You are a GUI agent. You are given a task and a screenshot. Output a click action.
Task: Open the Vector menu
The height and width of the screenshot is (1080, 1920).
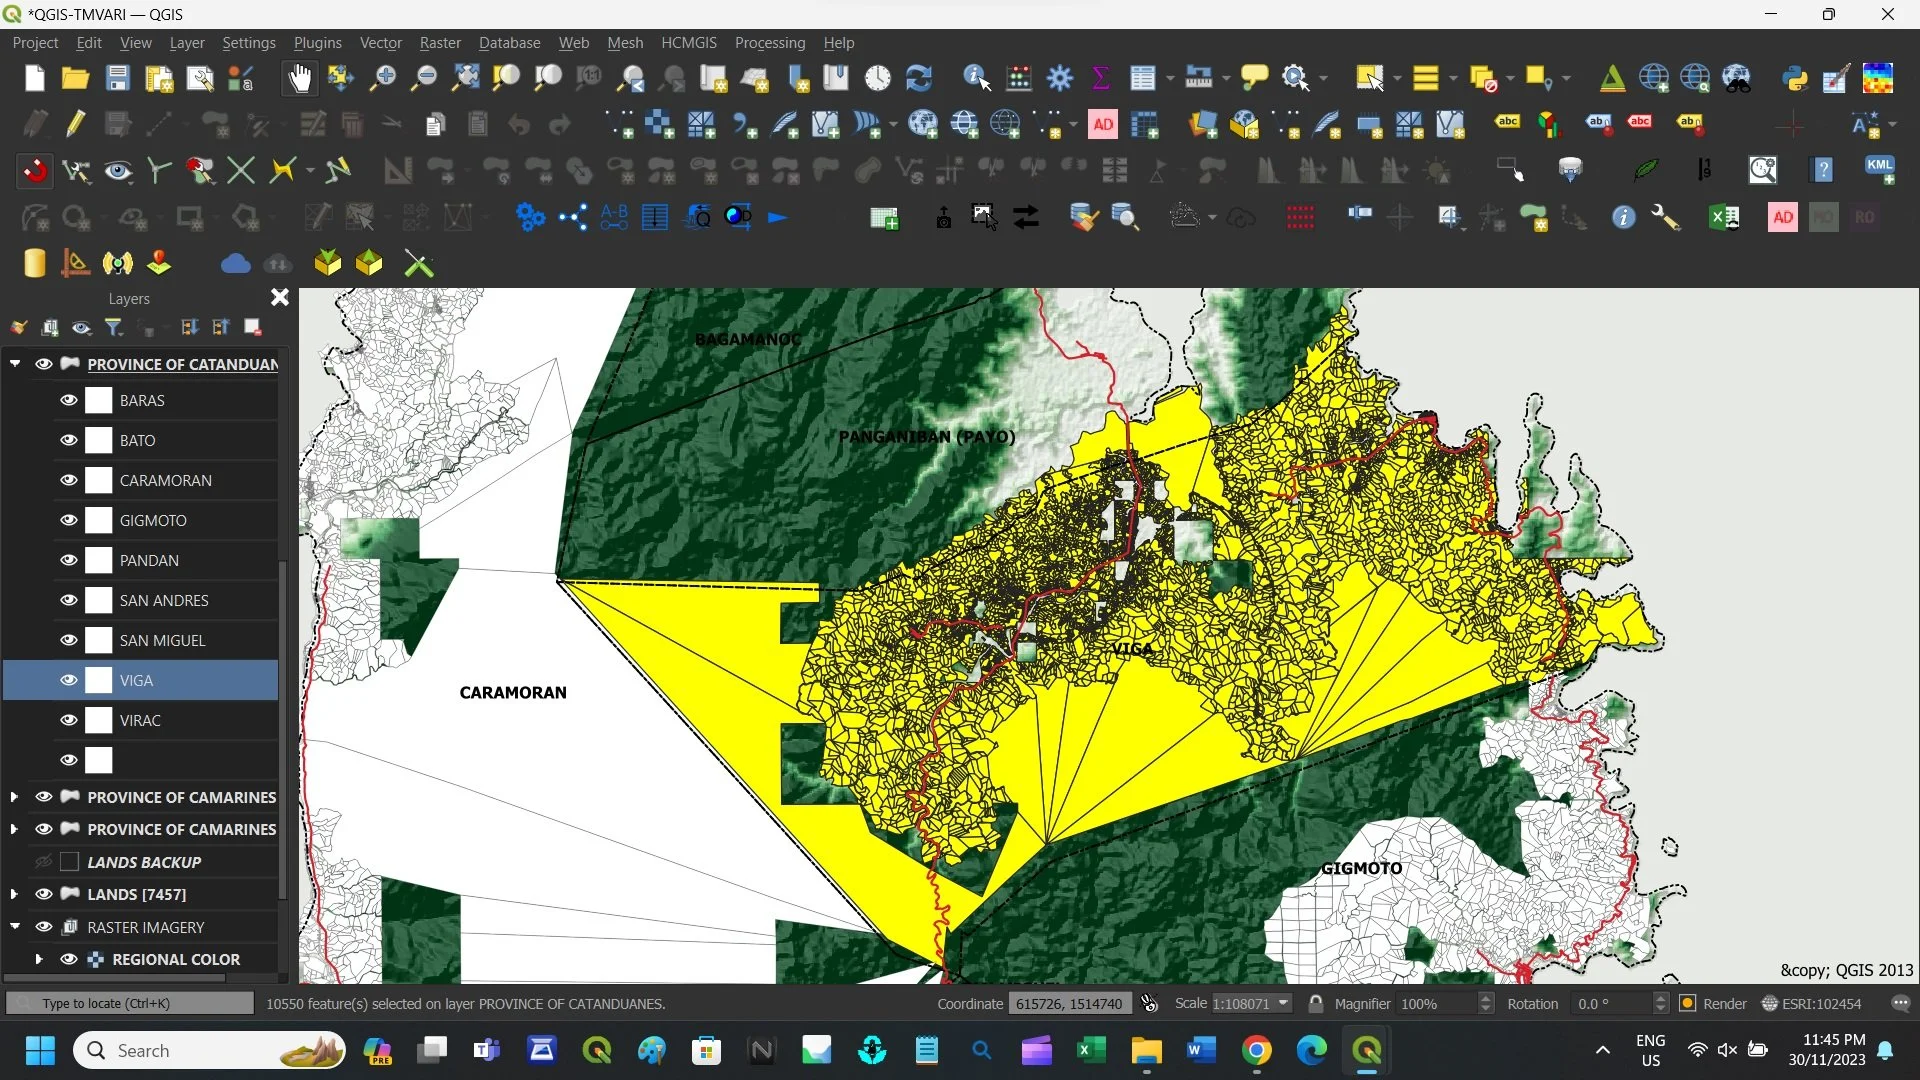point(380,43)
